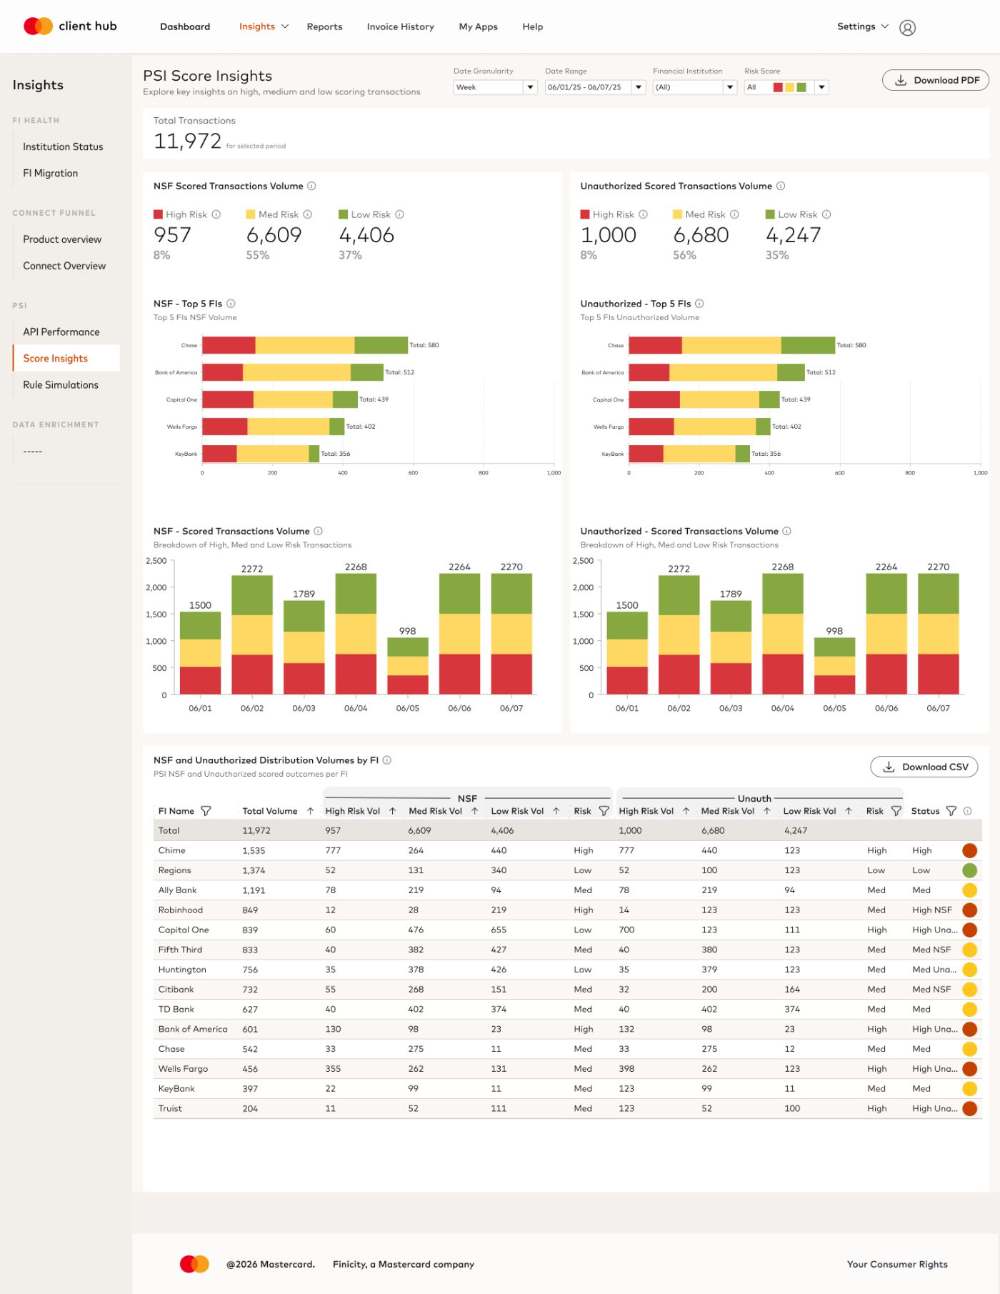Open the Help menu item
The height and width of the screenshot is (1294, 1000).
coord(532,27)
